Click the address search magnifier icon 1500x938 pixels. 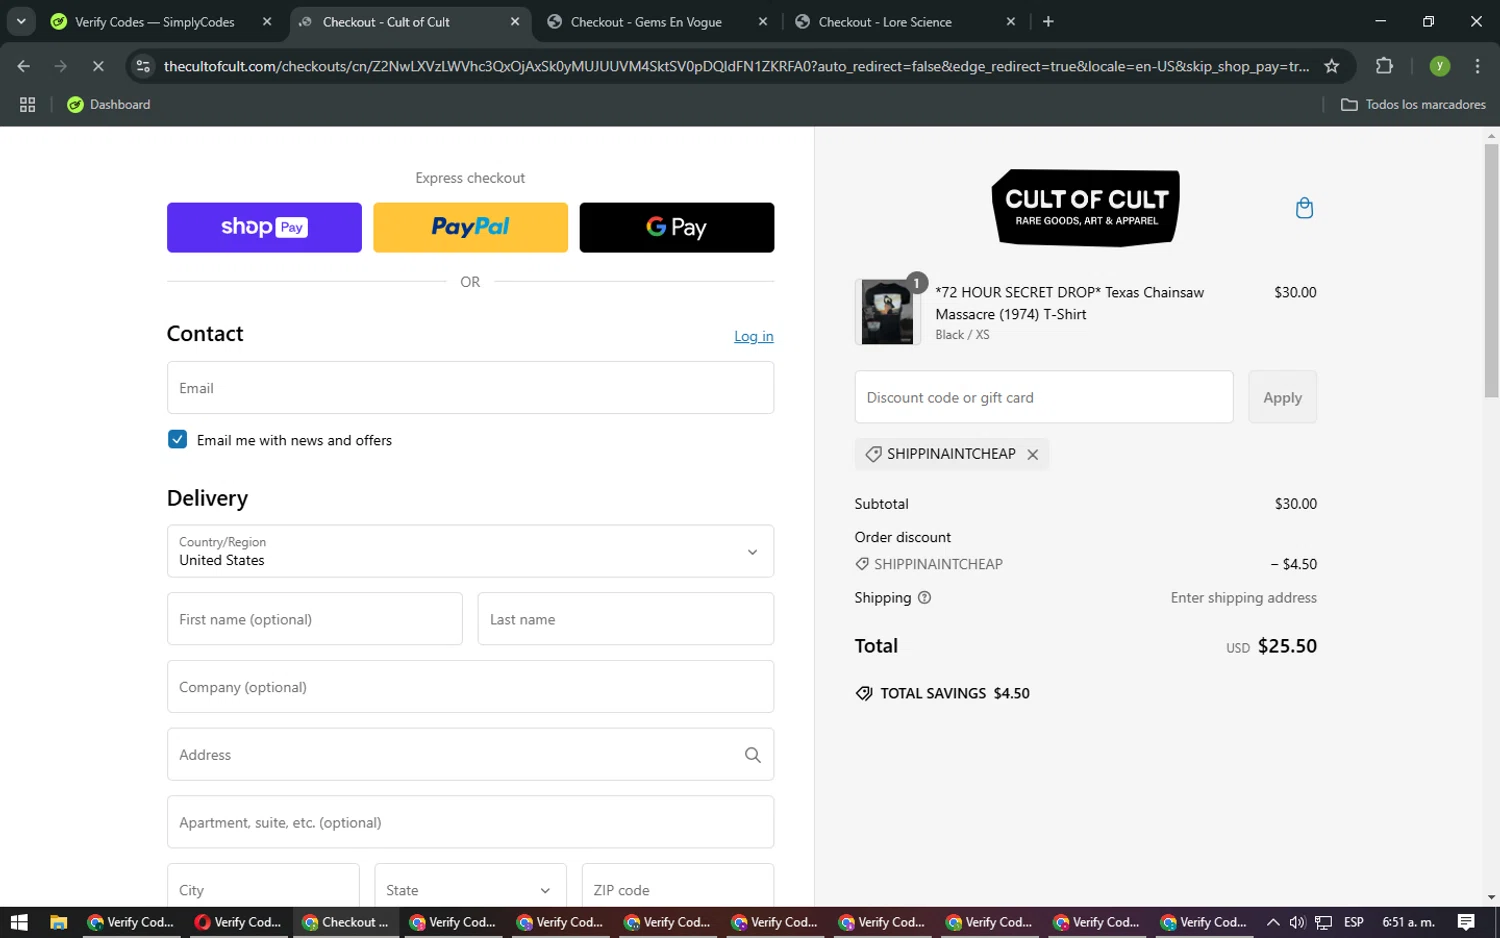[x=753, y=755]
